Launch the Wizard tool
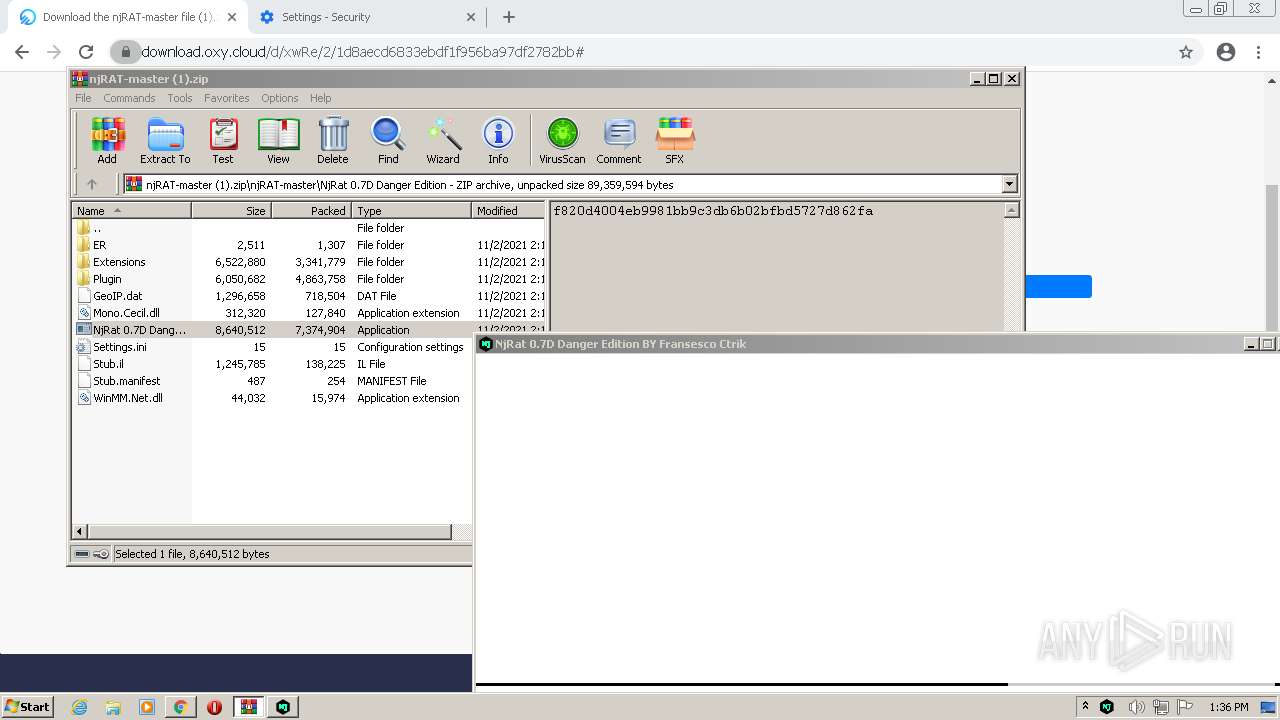The width and height of the screenshot is (1280, 720). (x=443, y=140)
